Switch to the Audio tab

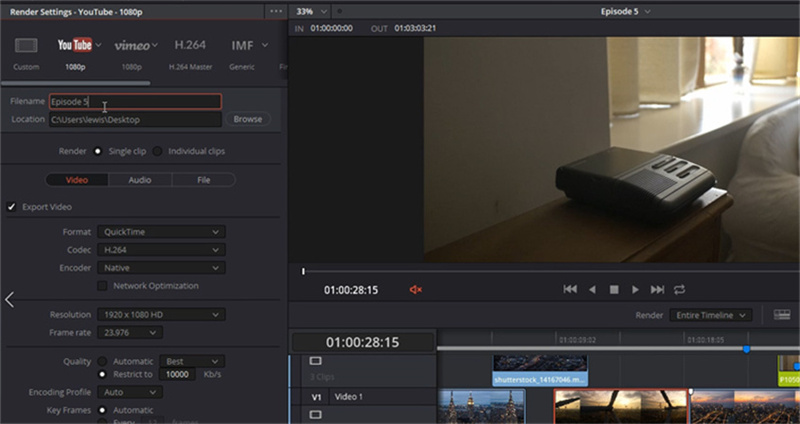[x=140, y=180]
